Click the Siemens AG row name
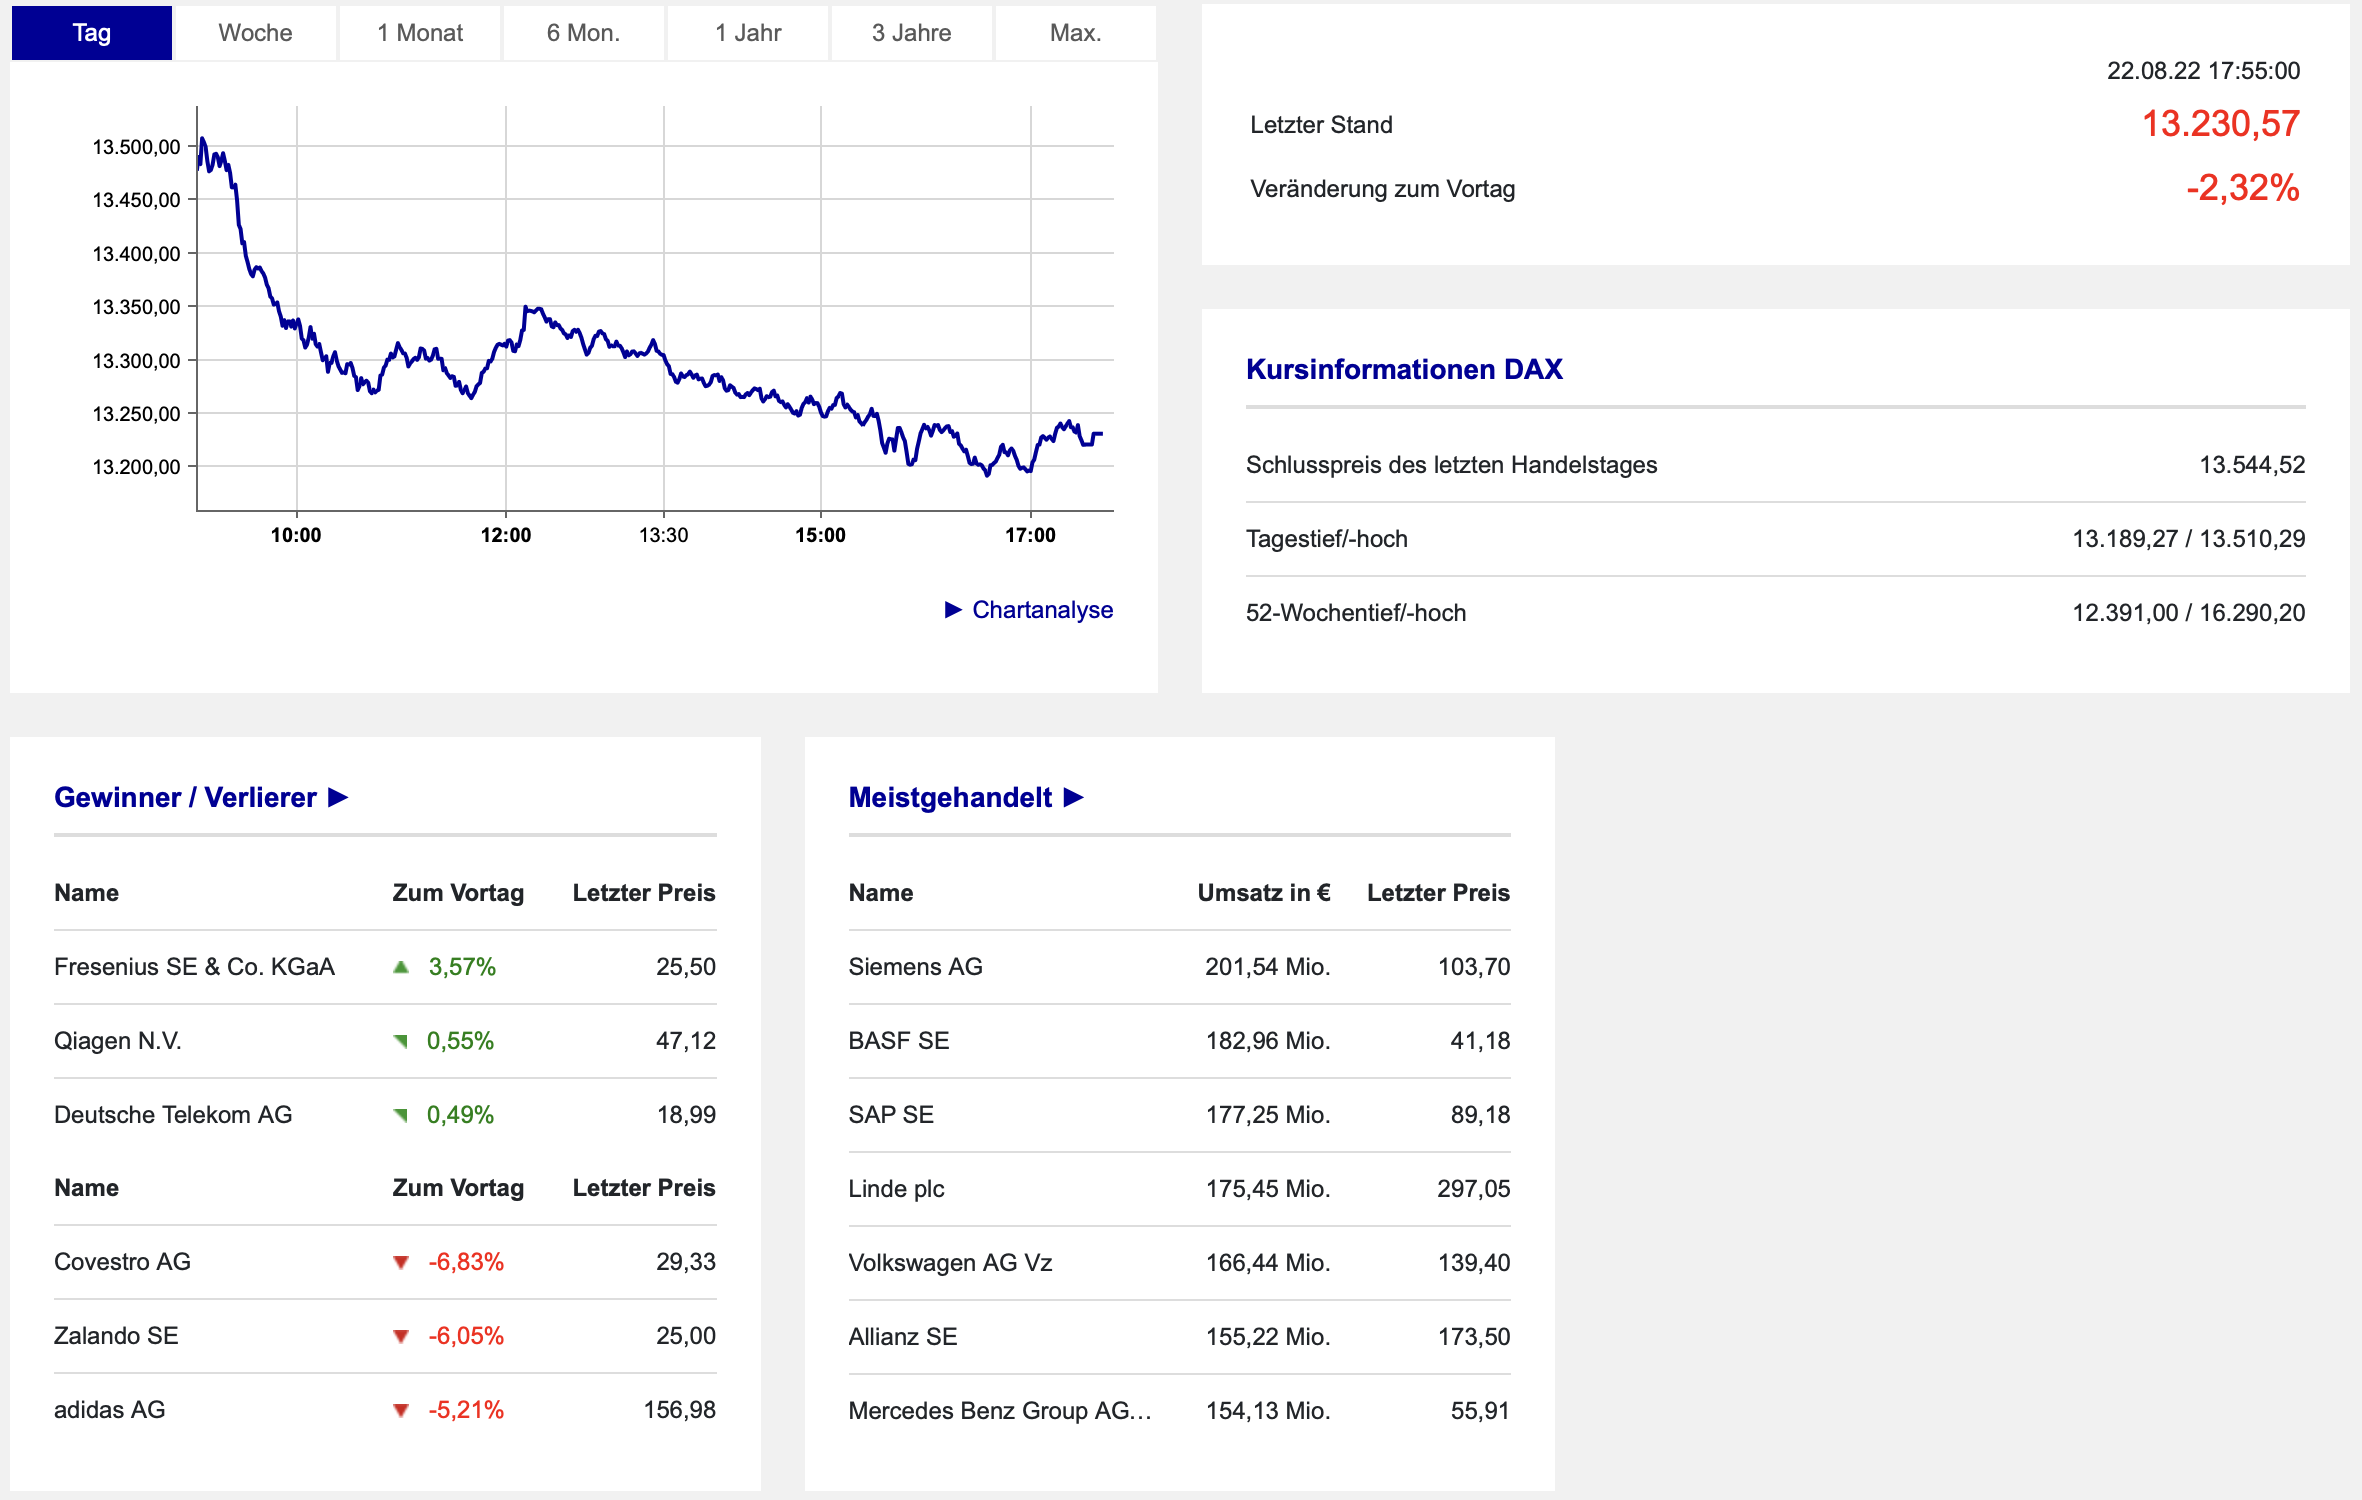Viewport: 2362px width, 1500px height. coord(915,967)
